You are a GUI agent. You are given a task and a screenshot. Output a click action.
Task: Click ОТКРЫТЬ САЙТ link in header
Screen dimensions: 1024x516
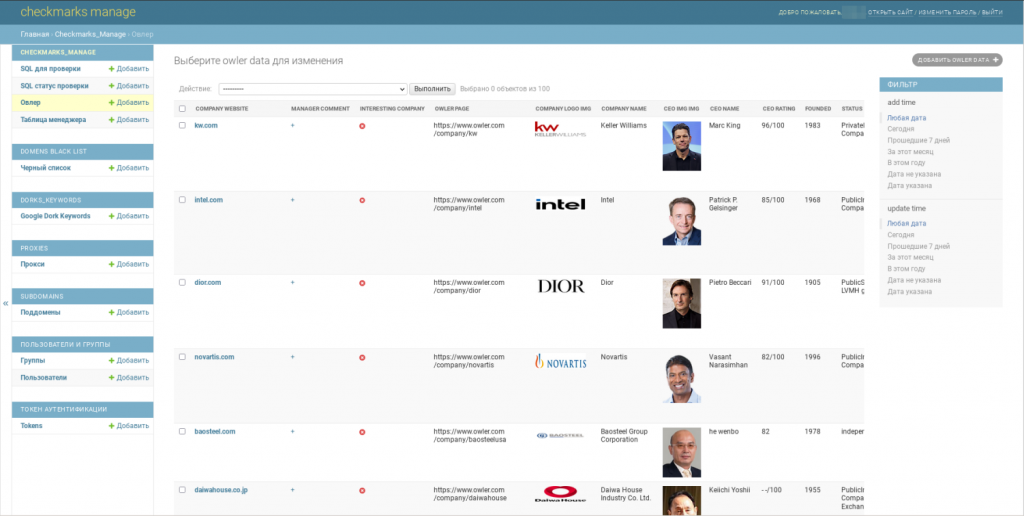[890, 12]
